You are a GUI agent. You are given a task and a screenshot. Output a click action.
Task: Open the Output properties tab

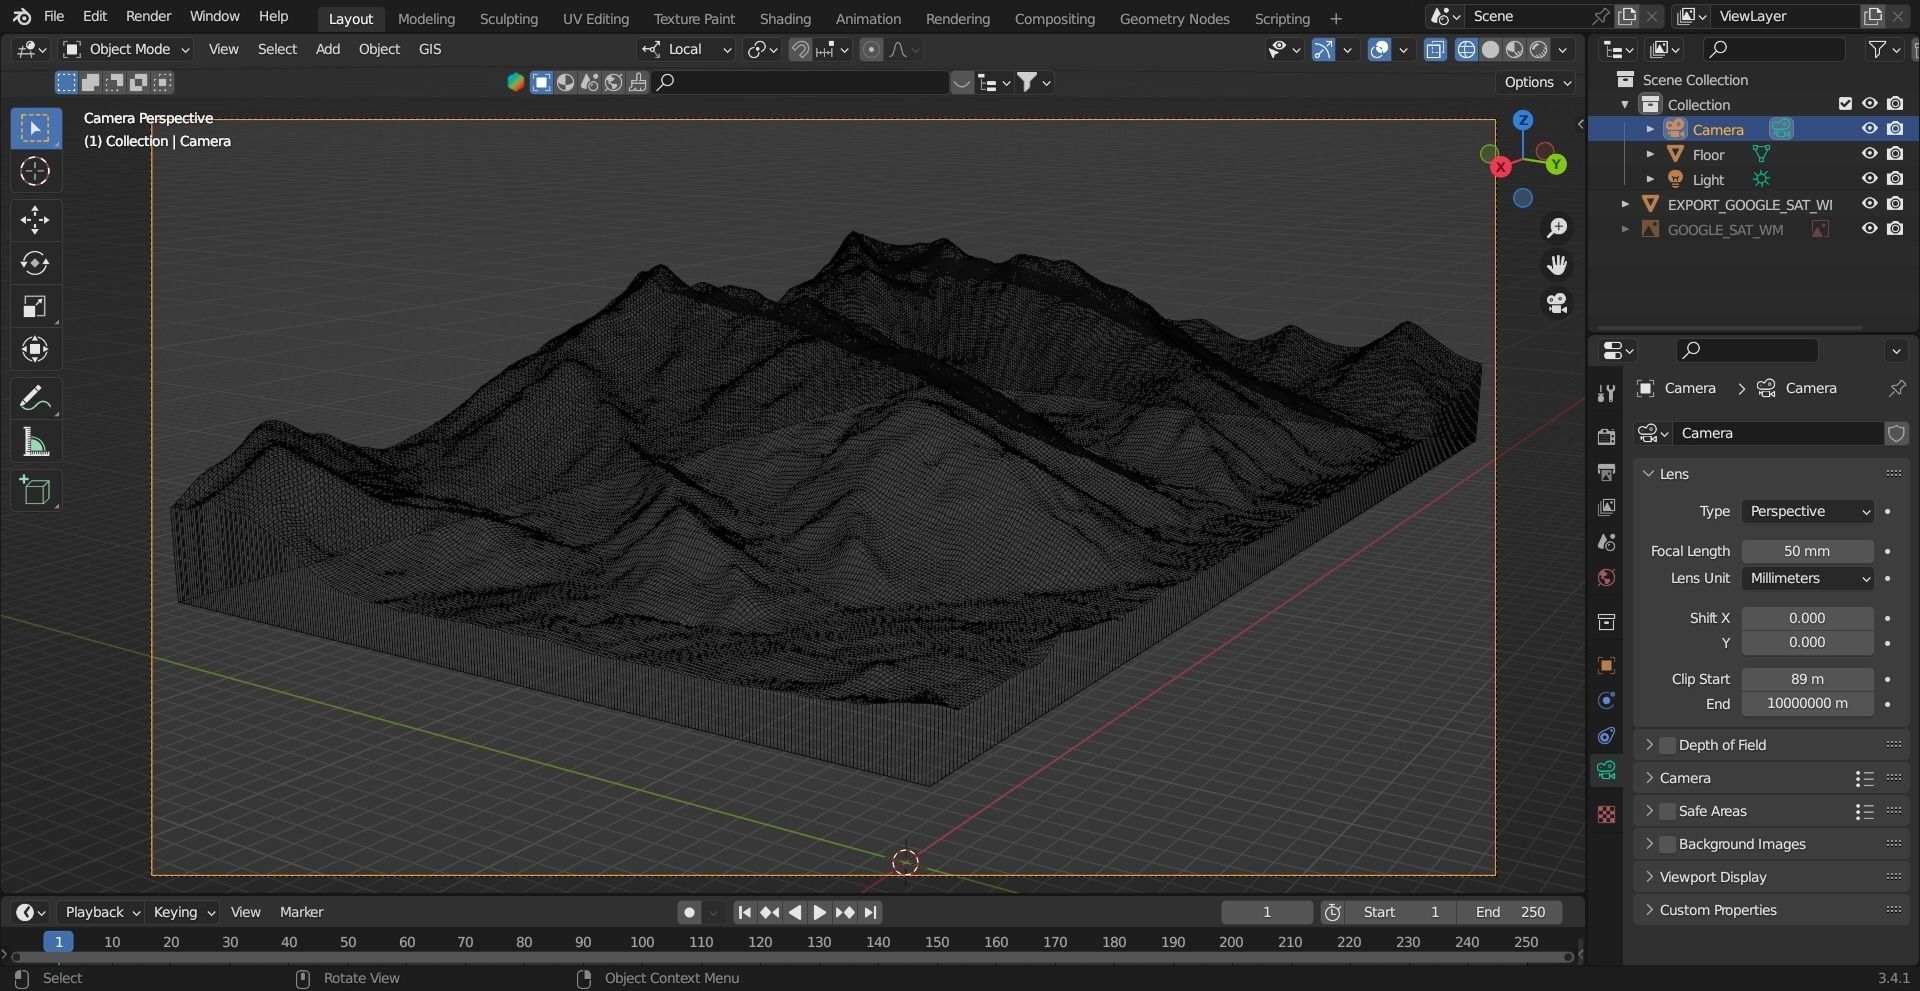pos(1606,472)
